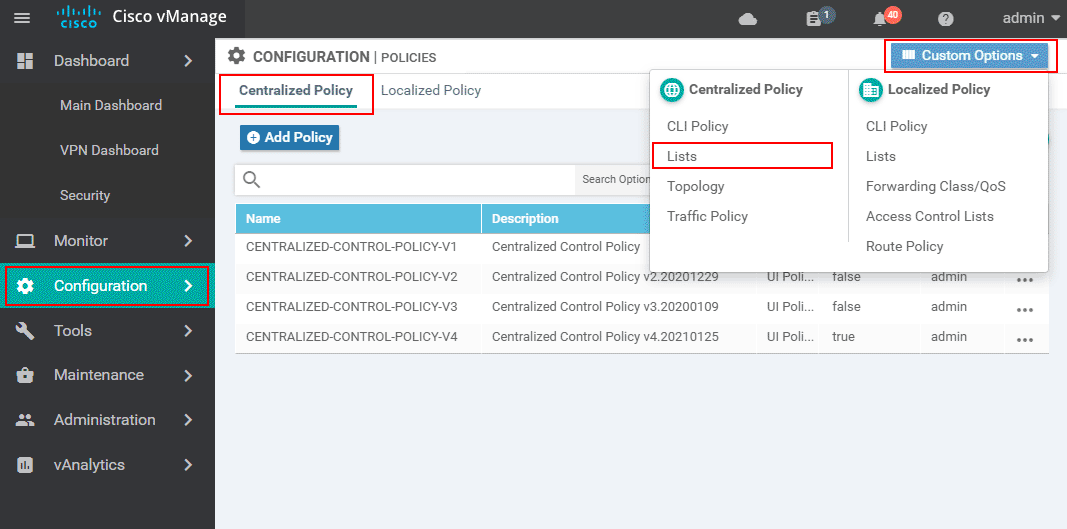1067x529 pixels.
Task: Open row actions for CENTRALIZED-CONTROL-POLICY-V4
Action: coord(1024,339)
